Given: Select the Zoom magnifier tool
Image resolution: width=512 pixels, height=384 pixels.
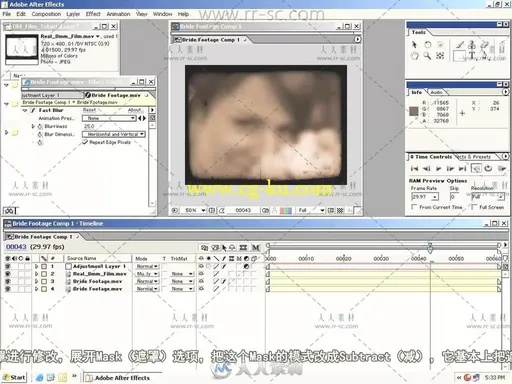Looking at the screenshot, I should [x=427, y=56].
